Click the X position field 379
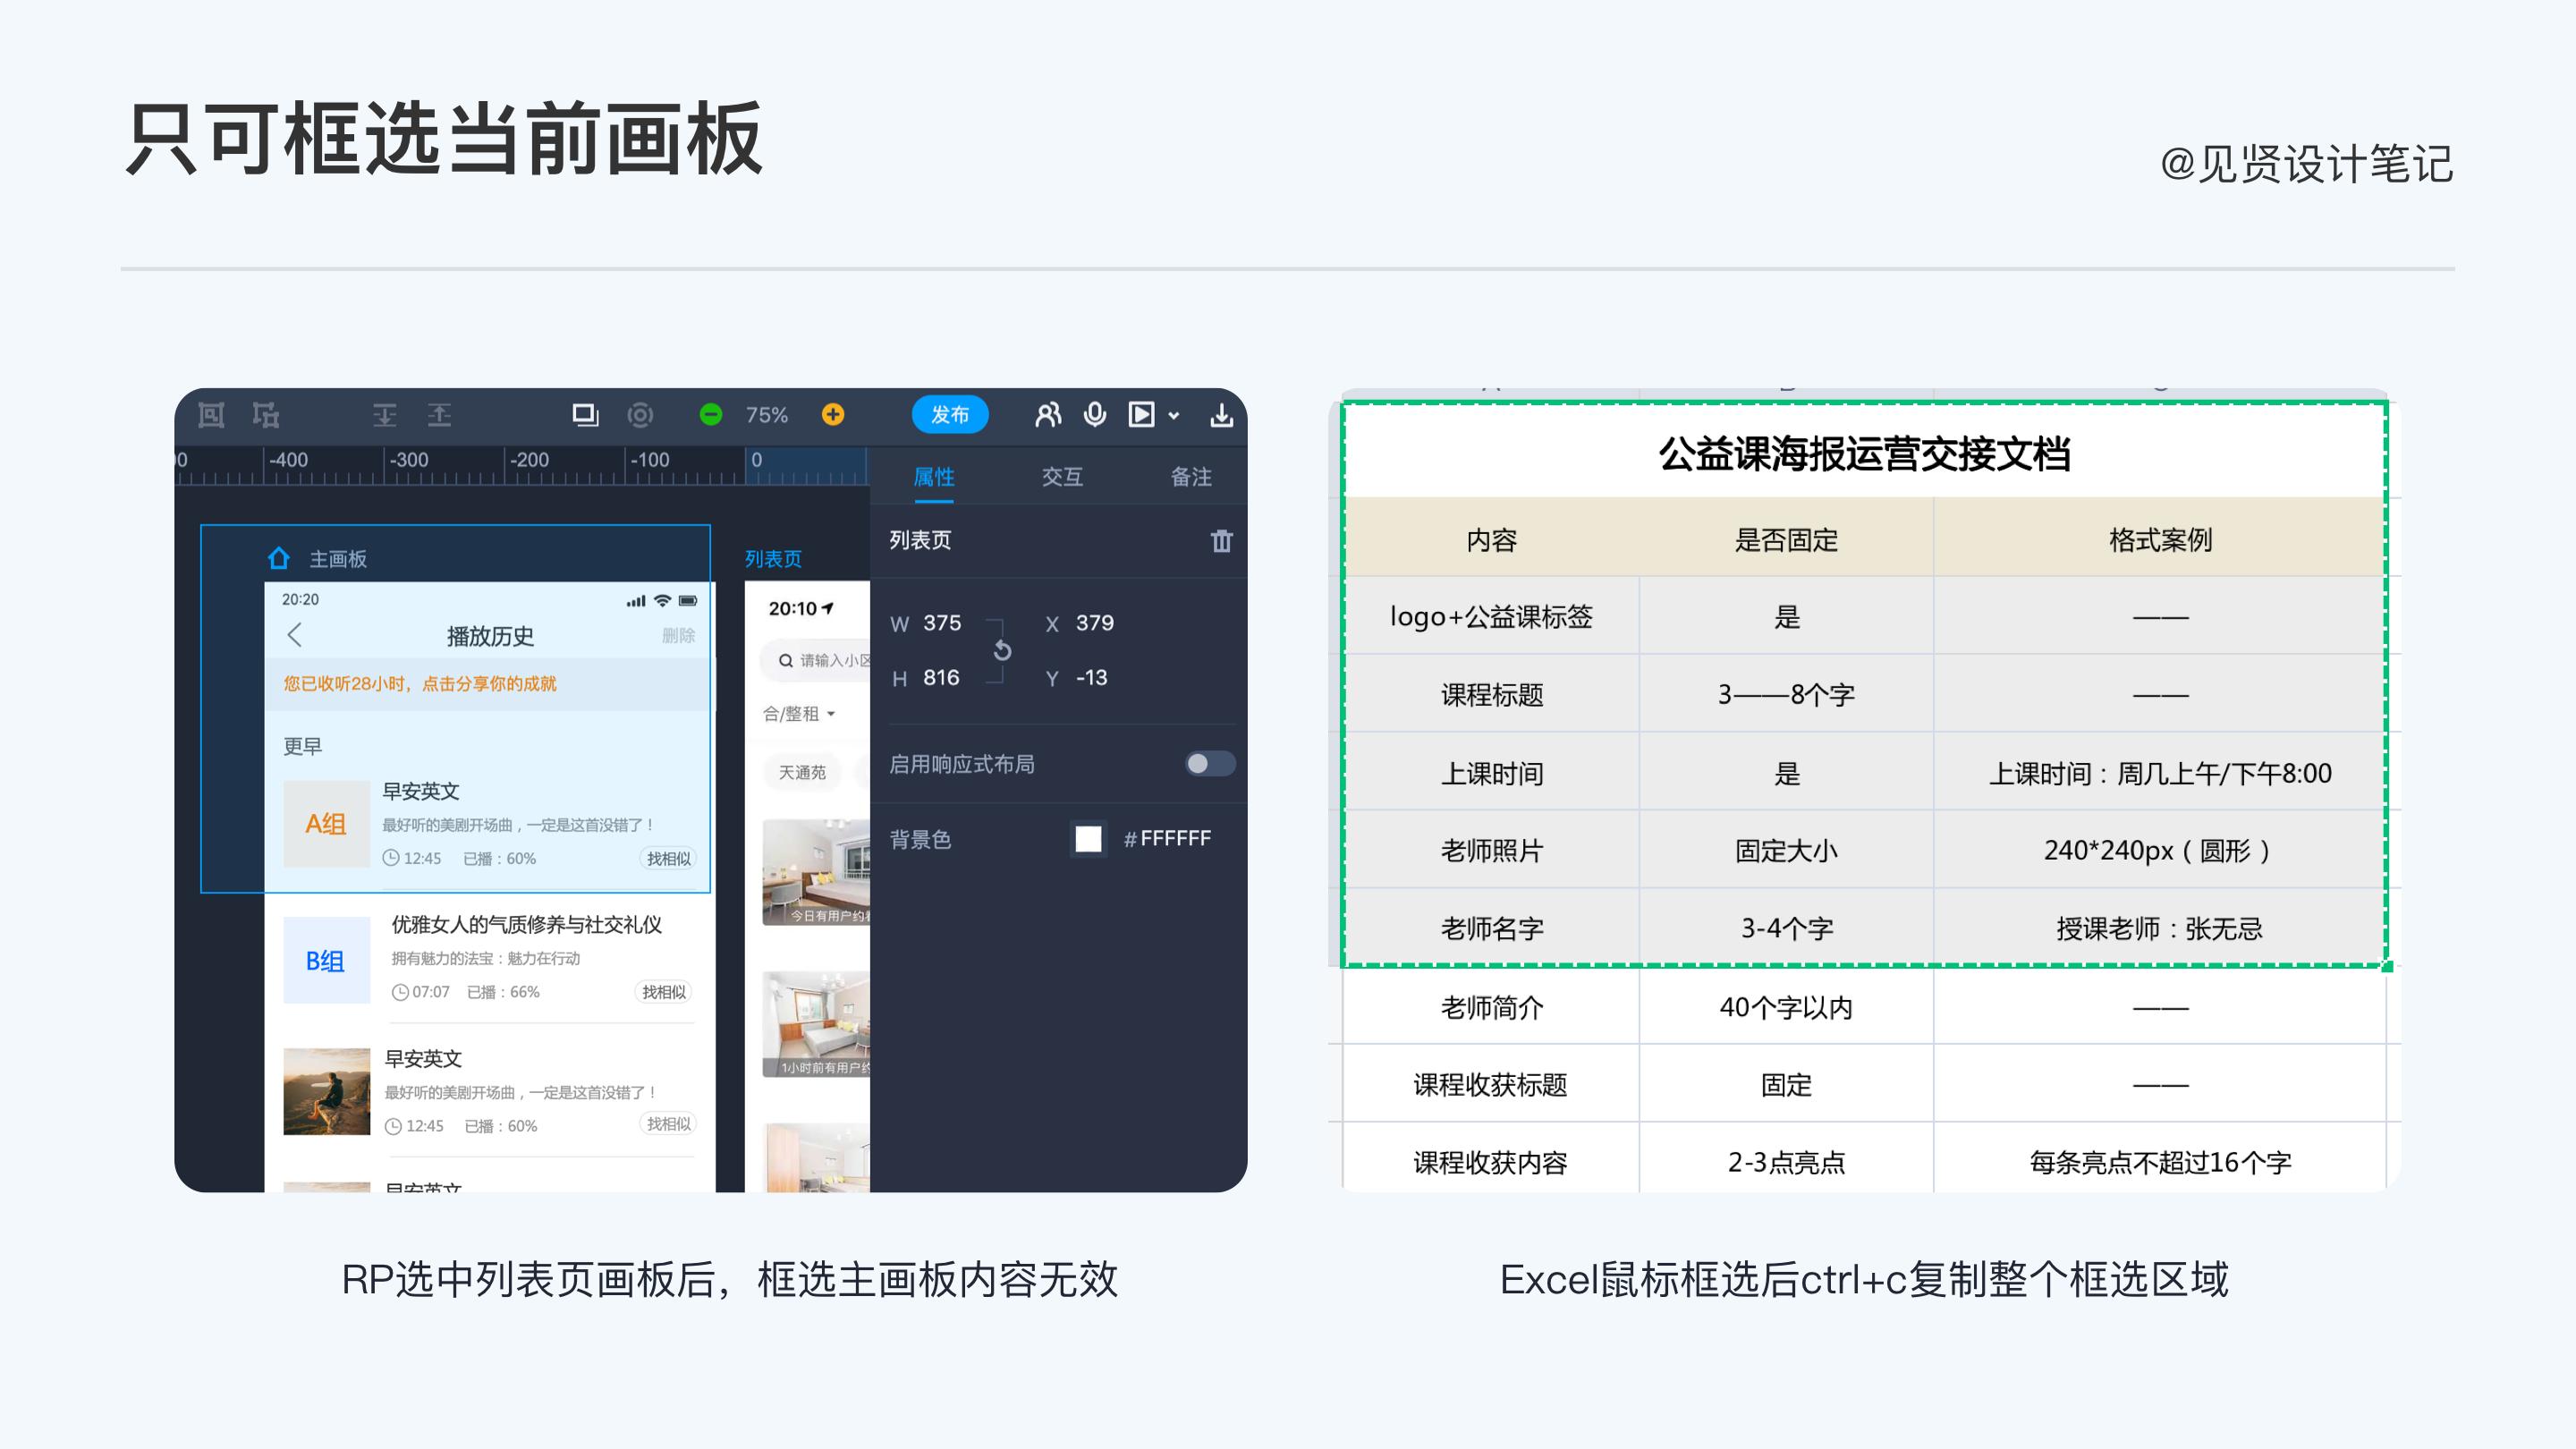This screenshot has width=2576, height=1449. pos(1095,623)
